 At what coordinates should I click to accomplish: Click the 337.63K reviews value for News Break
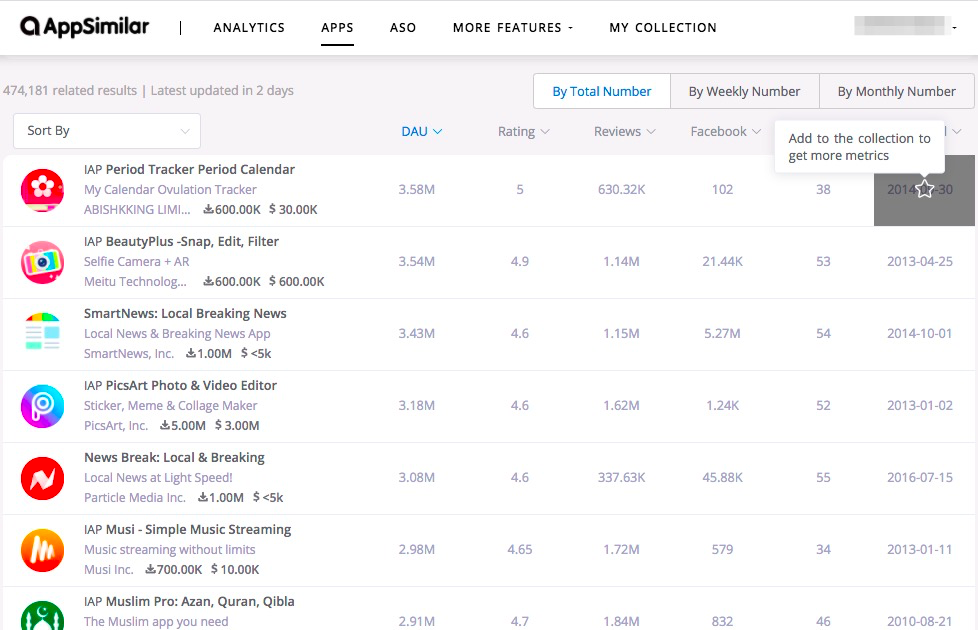[621, 478]
